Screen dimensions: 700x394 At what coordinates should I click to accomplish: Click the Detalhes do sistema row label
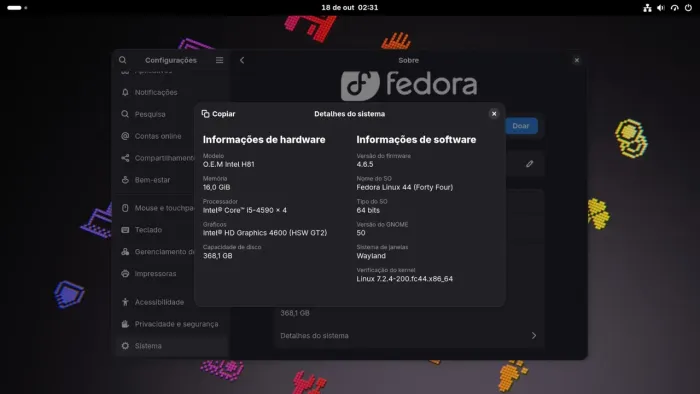(314, 336)
